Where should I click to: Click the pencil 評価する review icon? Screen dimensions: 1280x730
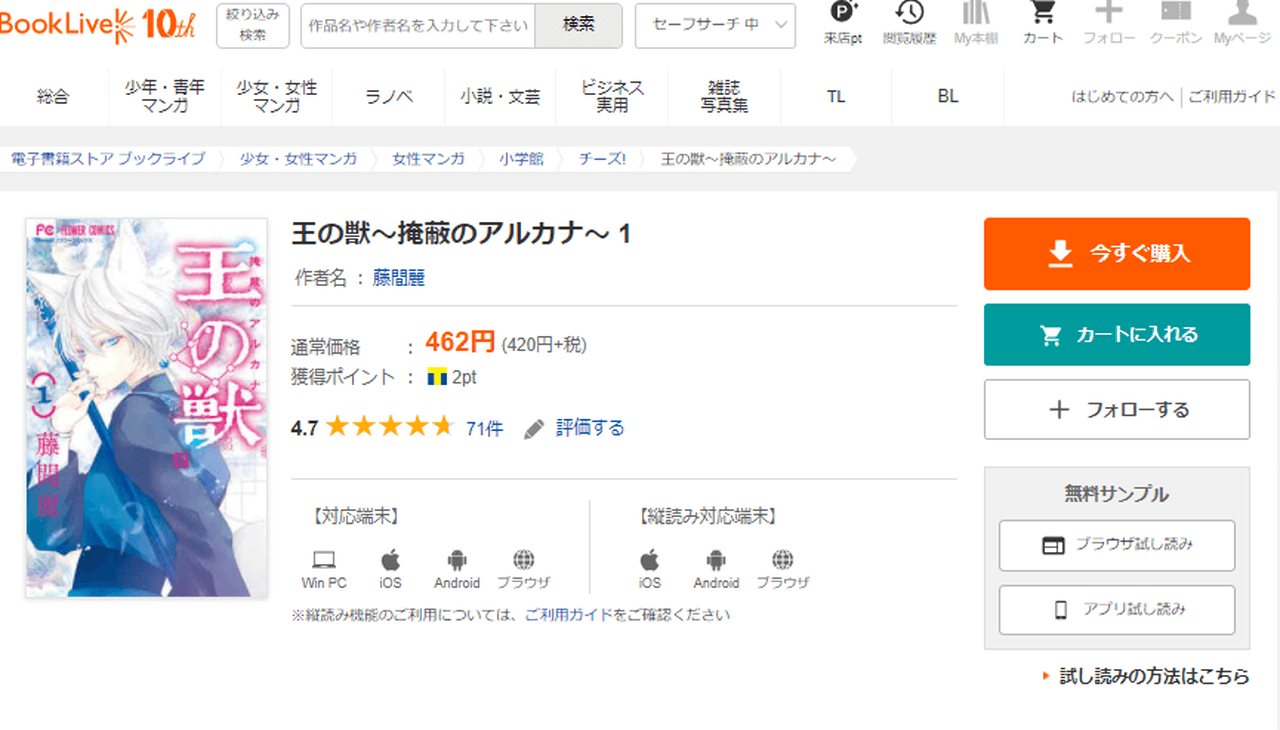pos(535,429)
